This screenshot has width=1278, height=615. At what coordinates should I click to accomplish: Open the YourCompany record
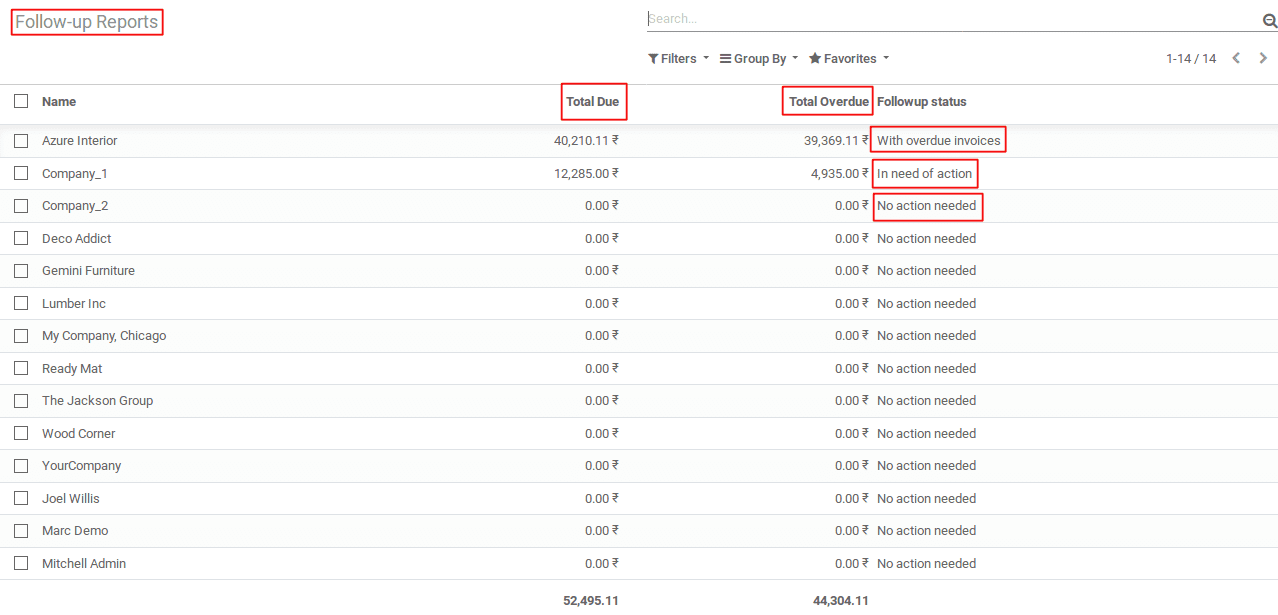82,466
